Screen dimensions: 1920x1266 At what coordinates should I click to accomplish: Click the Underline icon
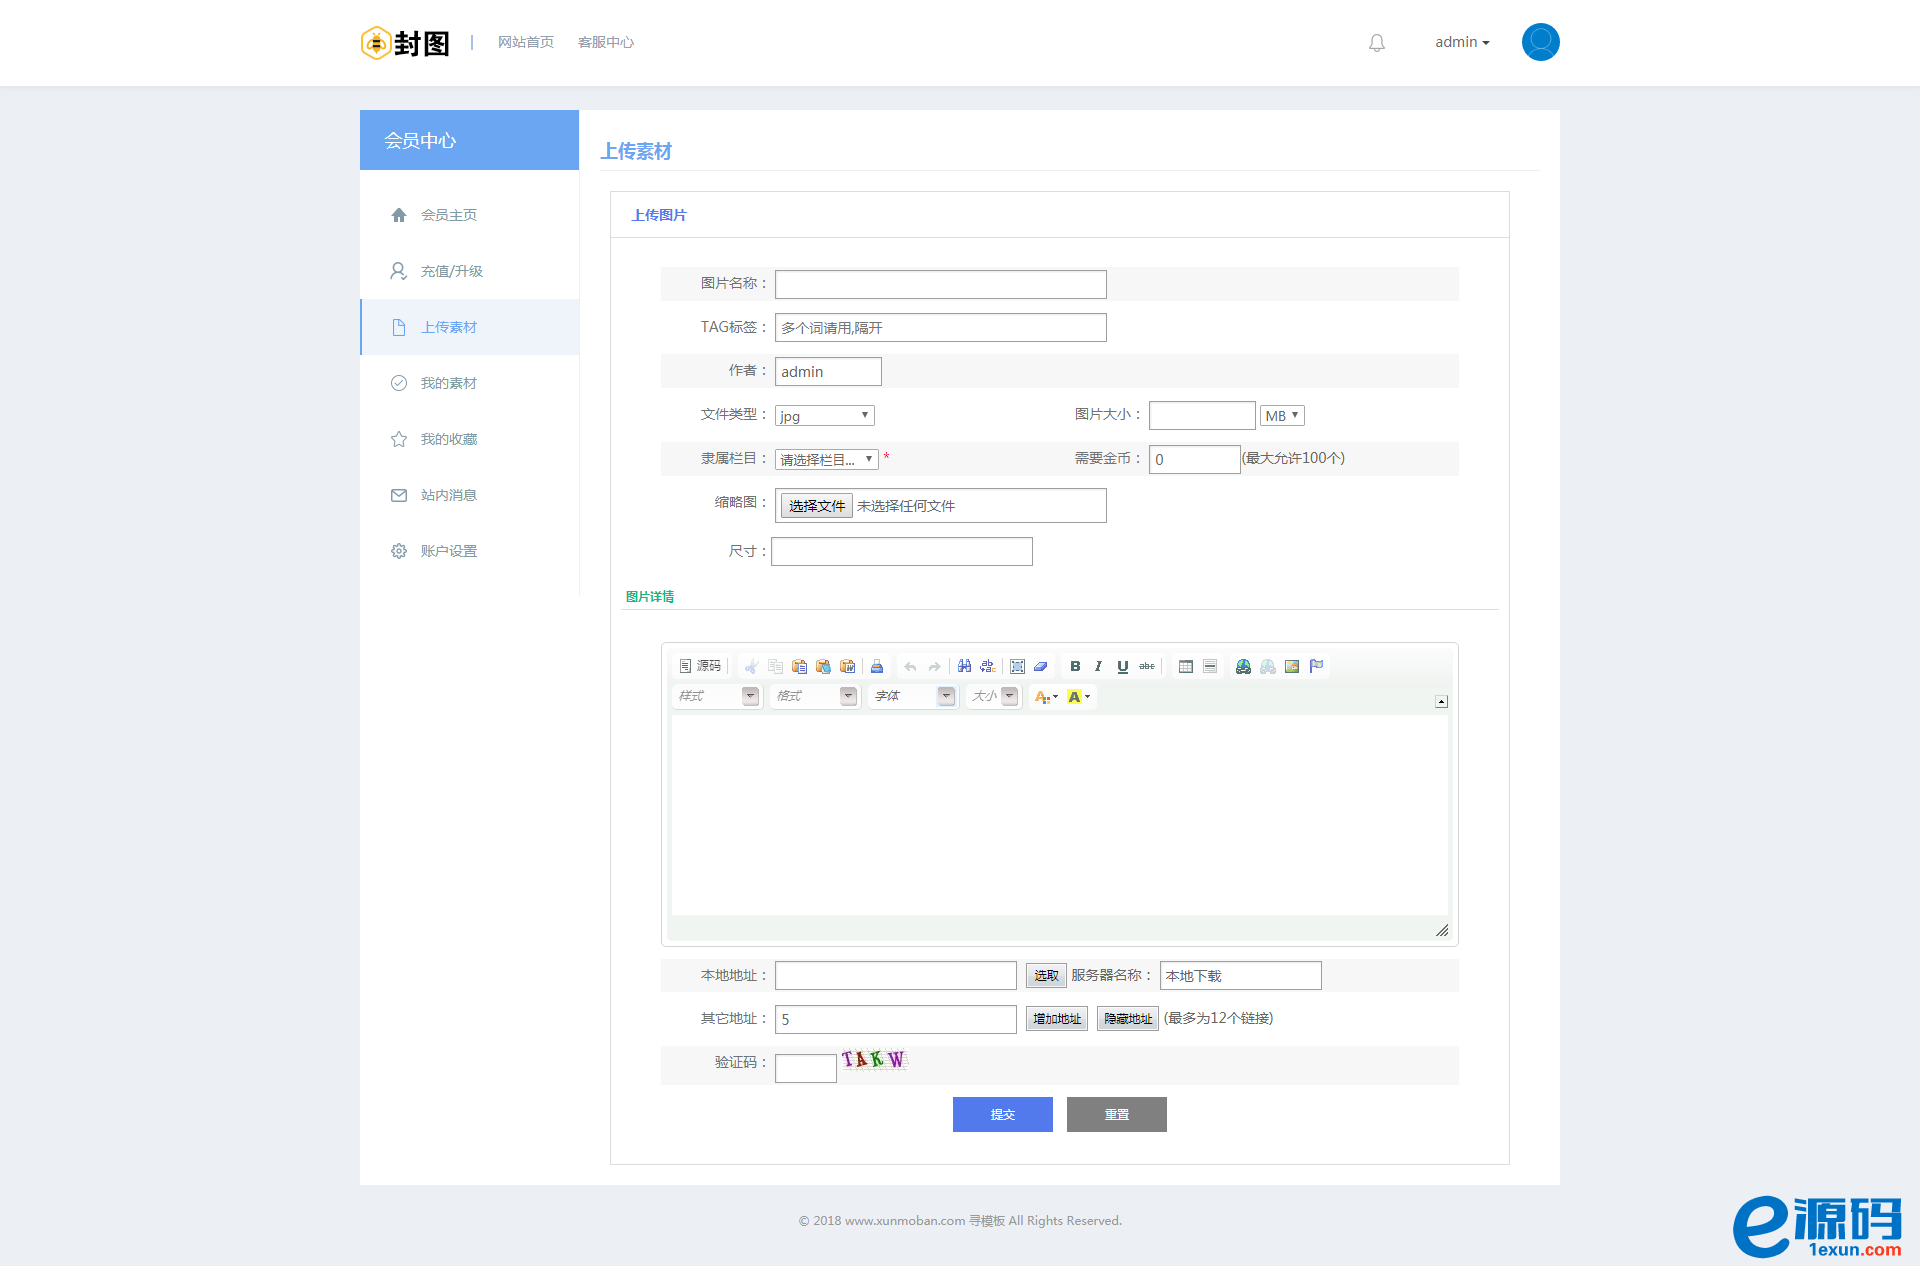click(x=1122, y=666)
